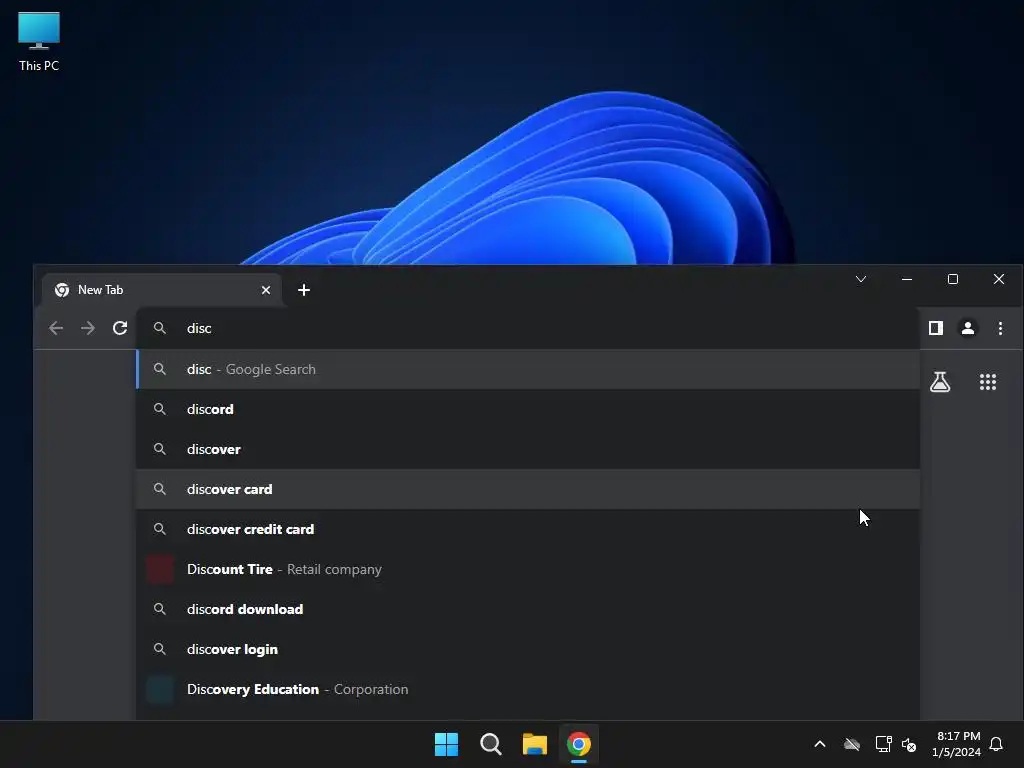Image resolution: width=1024 pixels, height=768 pixels.
Task: Open Chrome Labs flask icon
Action: (x=940, y=382)
